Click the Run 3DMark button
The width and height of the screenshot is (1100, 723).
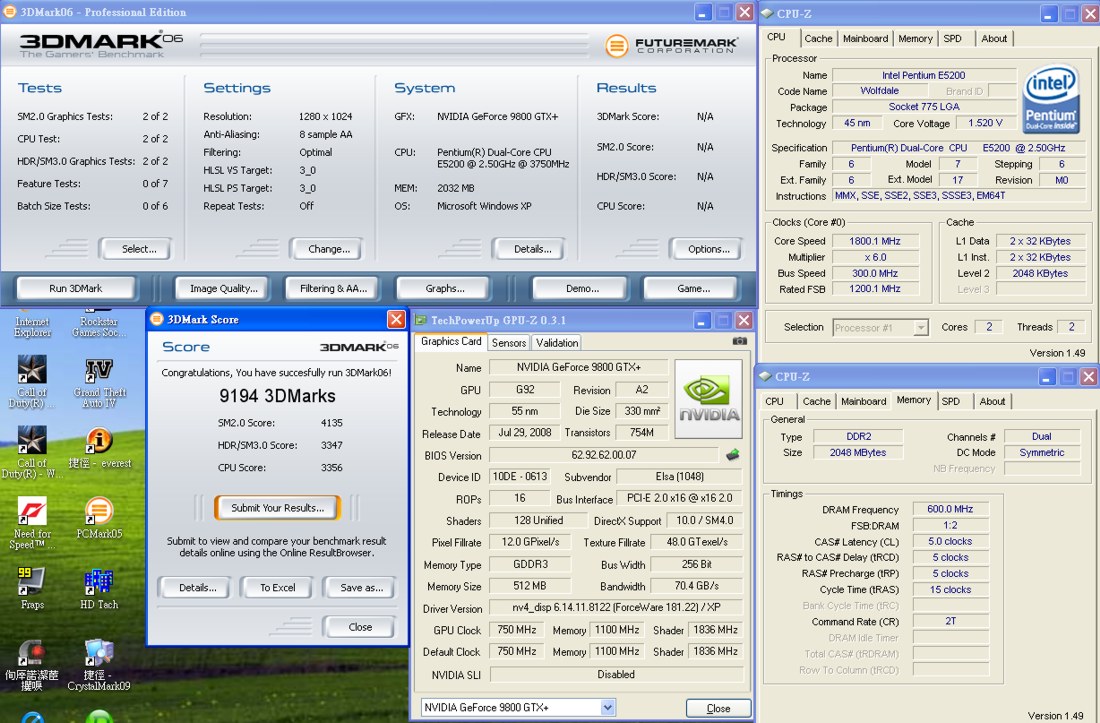pyautogui.click(x=76, y=288)
